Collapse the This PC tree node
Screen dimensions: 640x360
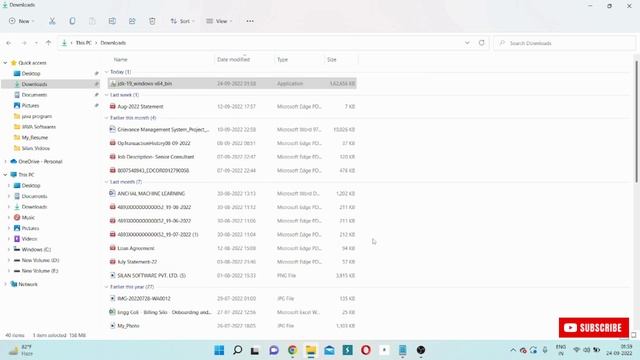(x=5, y=175)
